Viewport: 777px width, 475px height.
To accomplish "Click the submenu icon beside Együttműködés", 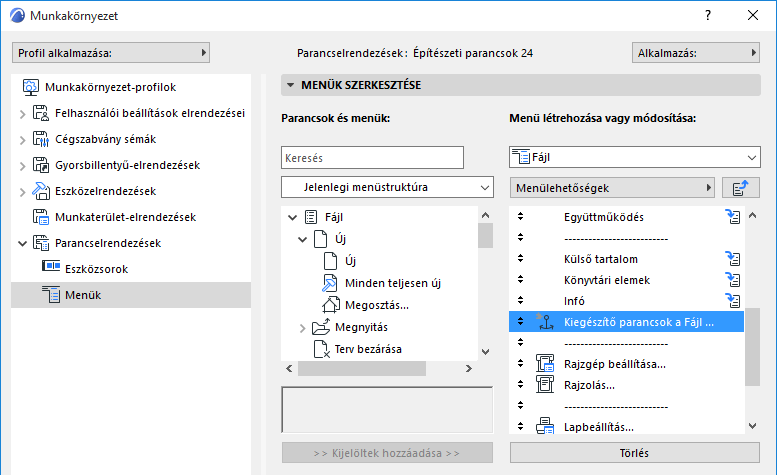I will (x=733, y=217).
